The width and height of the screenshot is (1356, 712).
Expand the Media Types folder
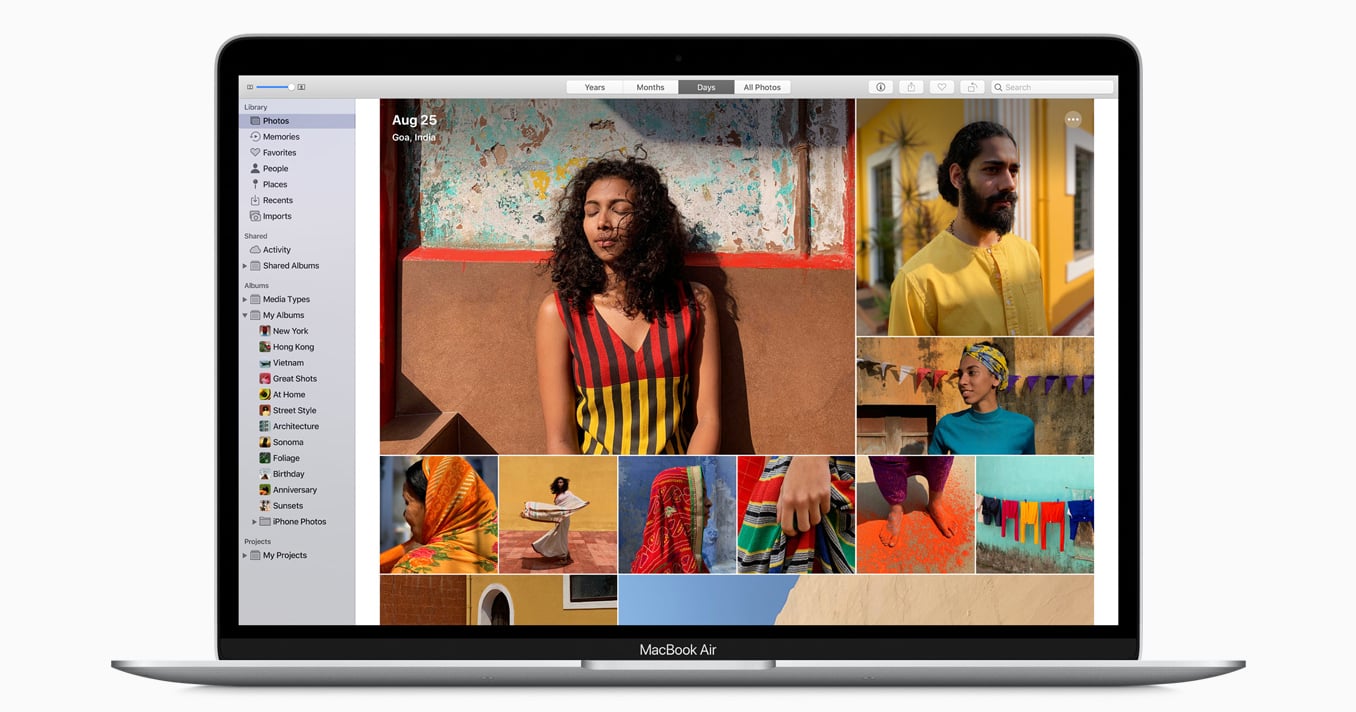click(245, 300)
